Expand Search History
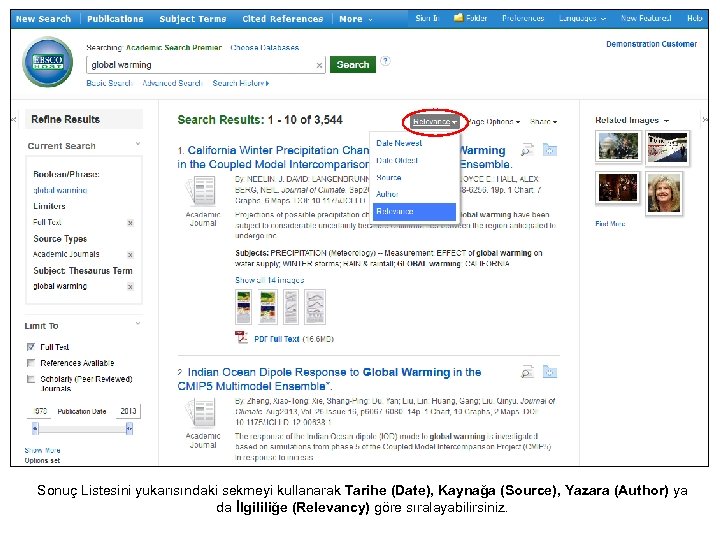The height and width of the screenshot is (540, 720). (x=240, y=83)
